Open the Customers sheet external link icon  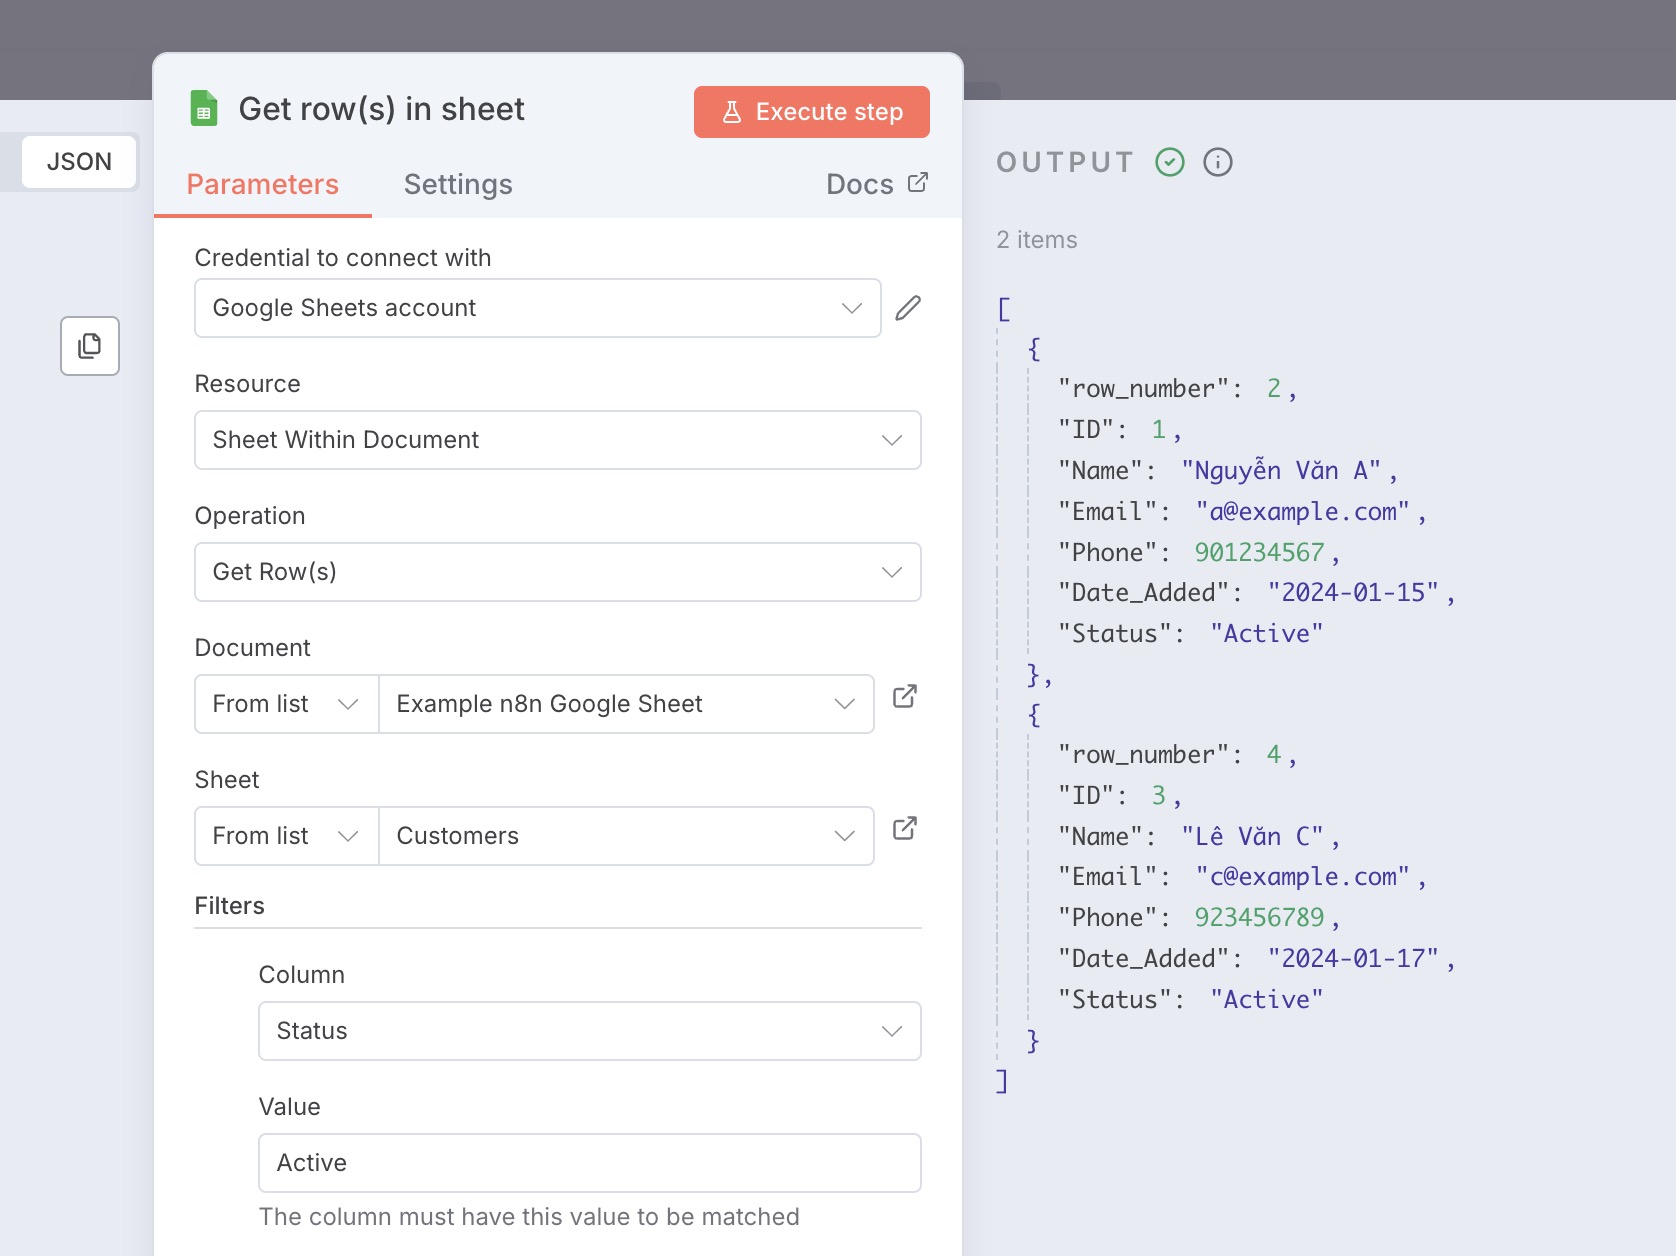click(x=905, y=828)
